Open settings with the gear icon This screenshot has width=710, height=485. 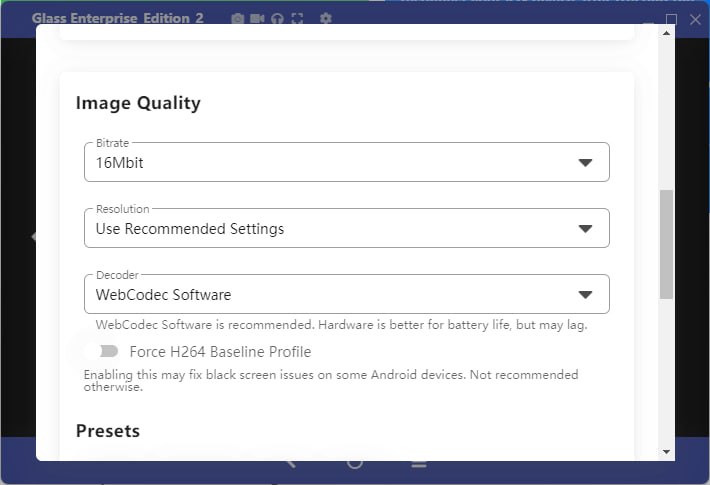[x=326, y=18]
